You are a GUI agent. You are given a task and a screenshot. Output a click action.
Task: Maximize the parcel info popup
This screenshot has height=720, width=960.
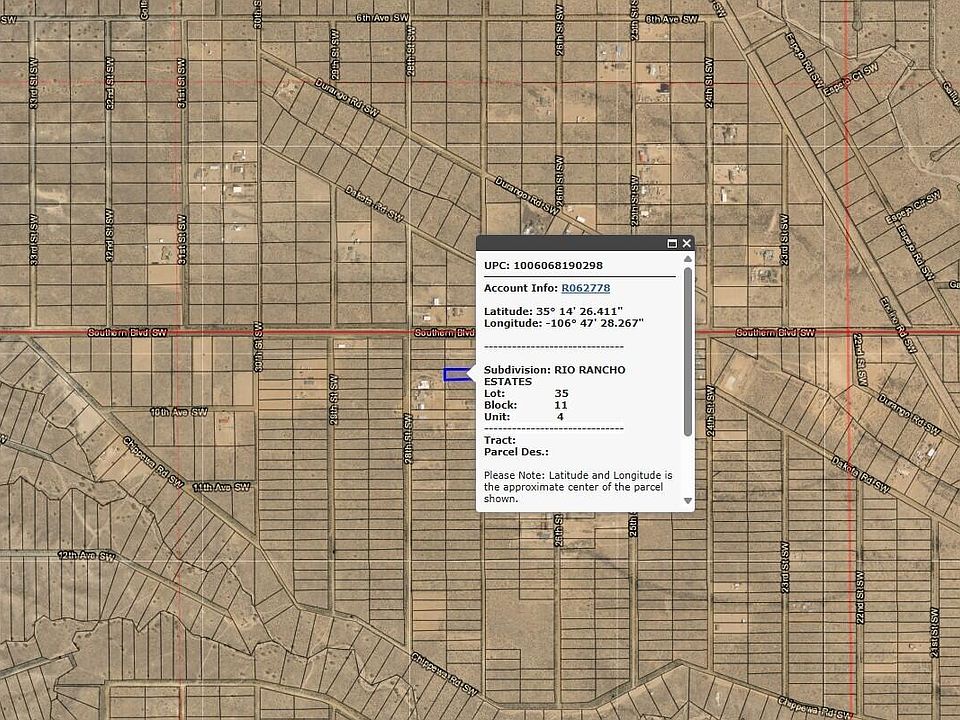coord(672,243)
